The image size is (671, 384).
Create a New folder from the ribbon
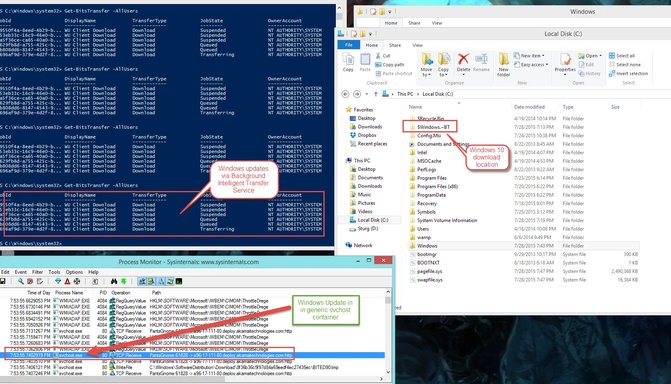pos(504,65)
